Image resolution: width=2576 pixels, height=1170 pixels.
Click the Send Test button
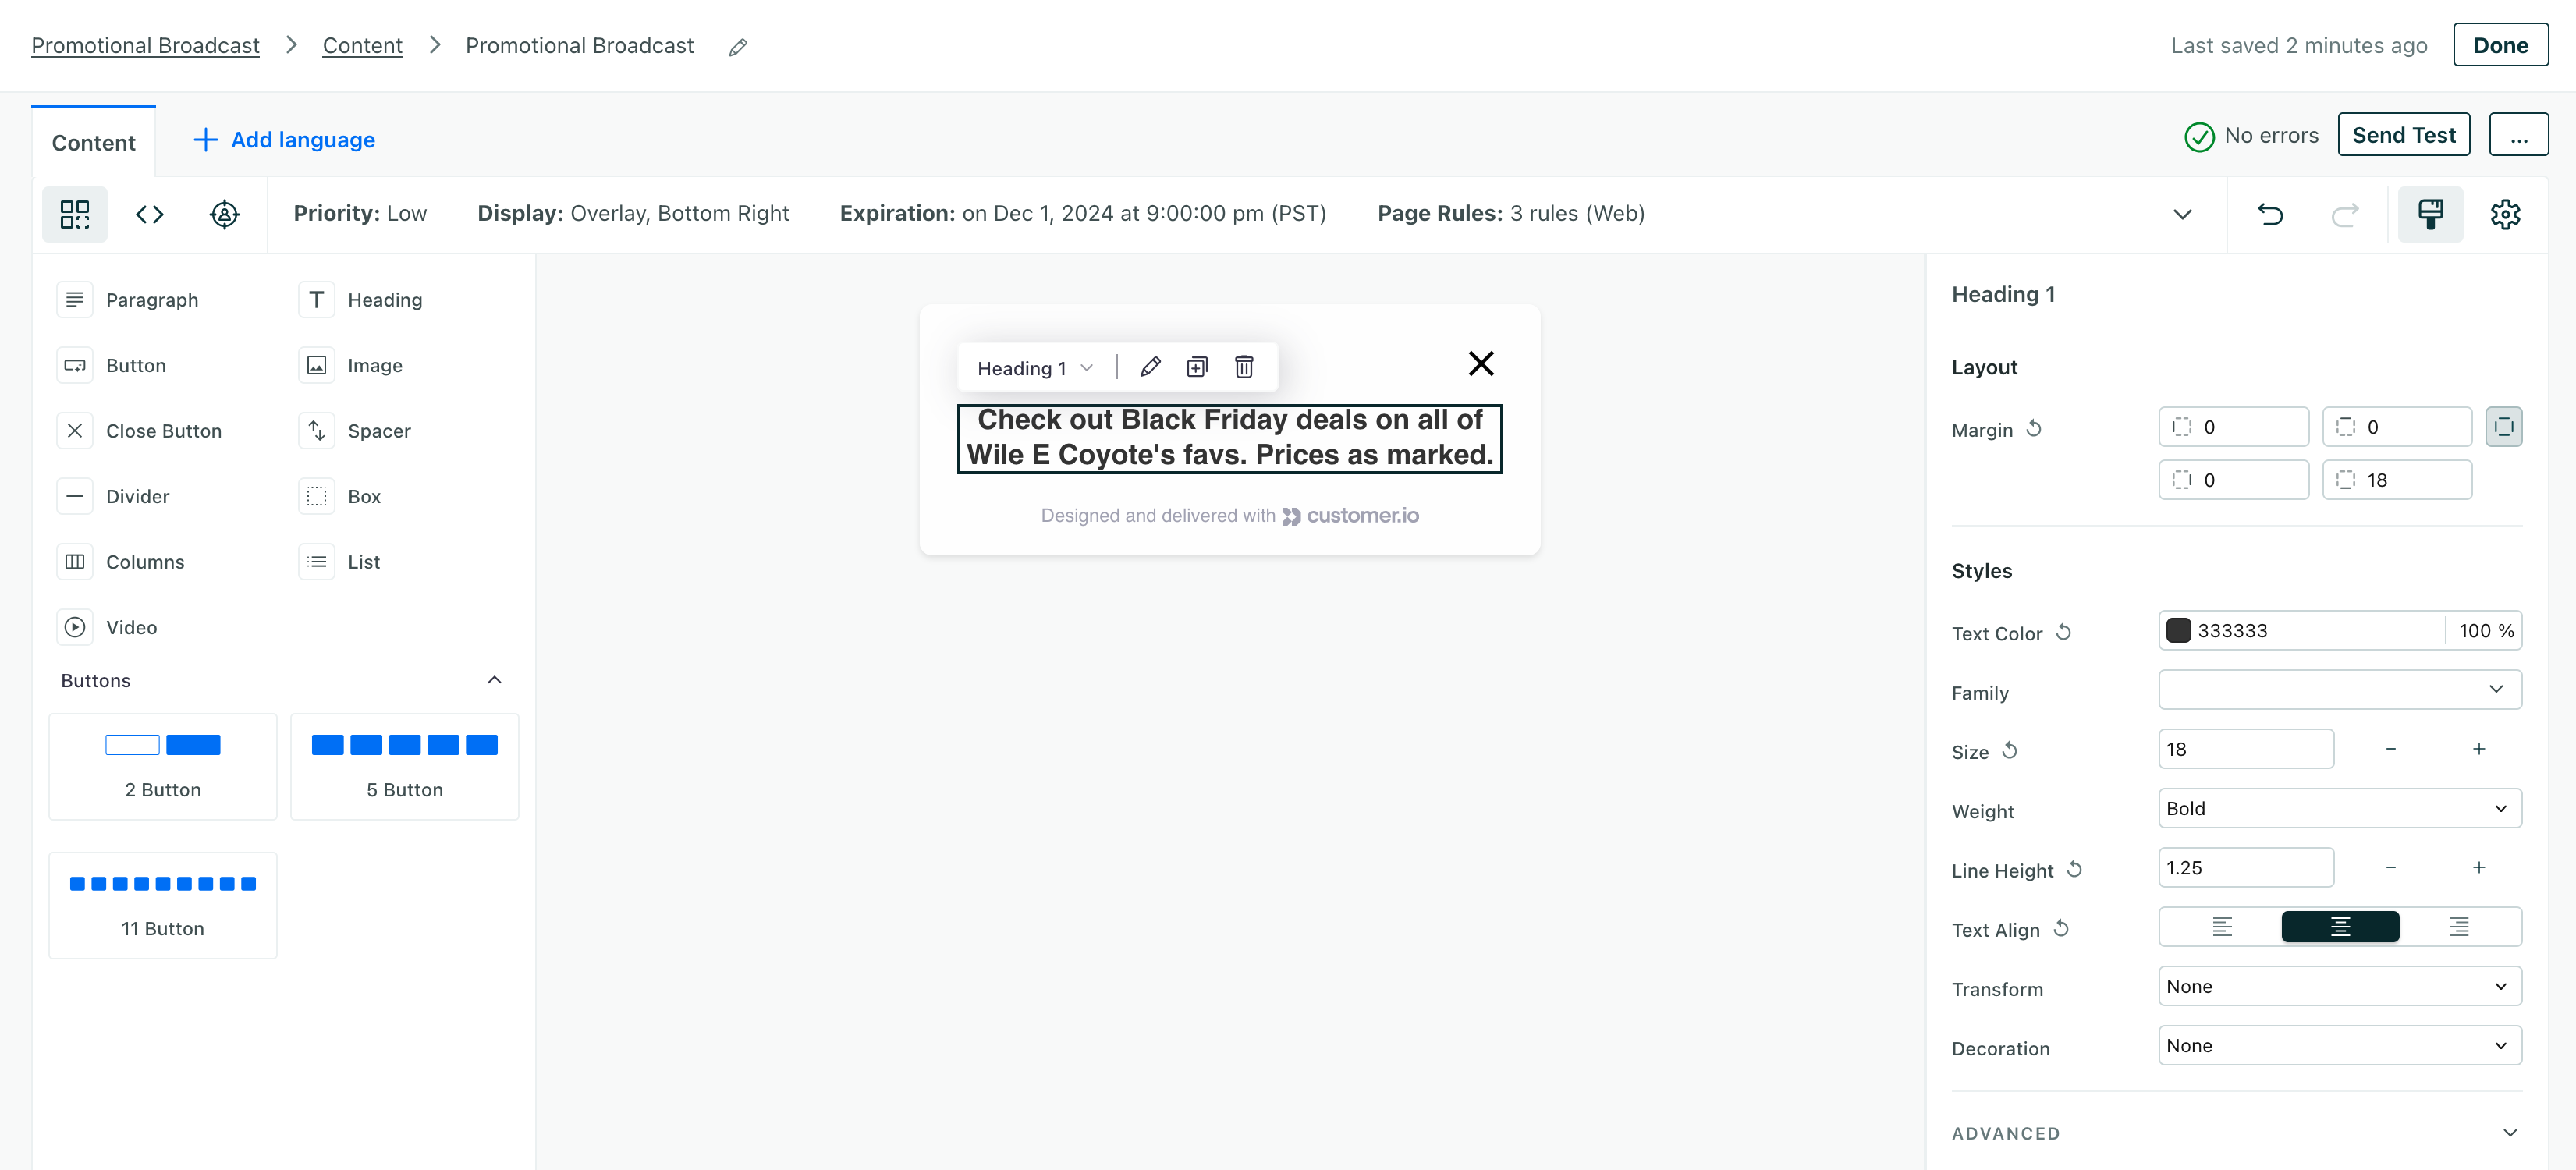click(x=2404, y=135)
